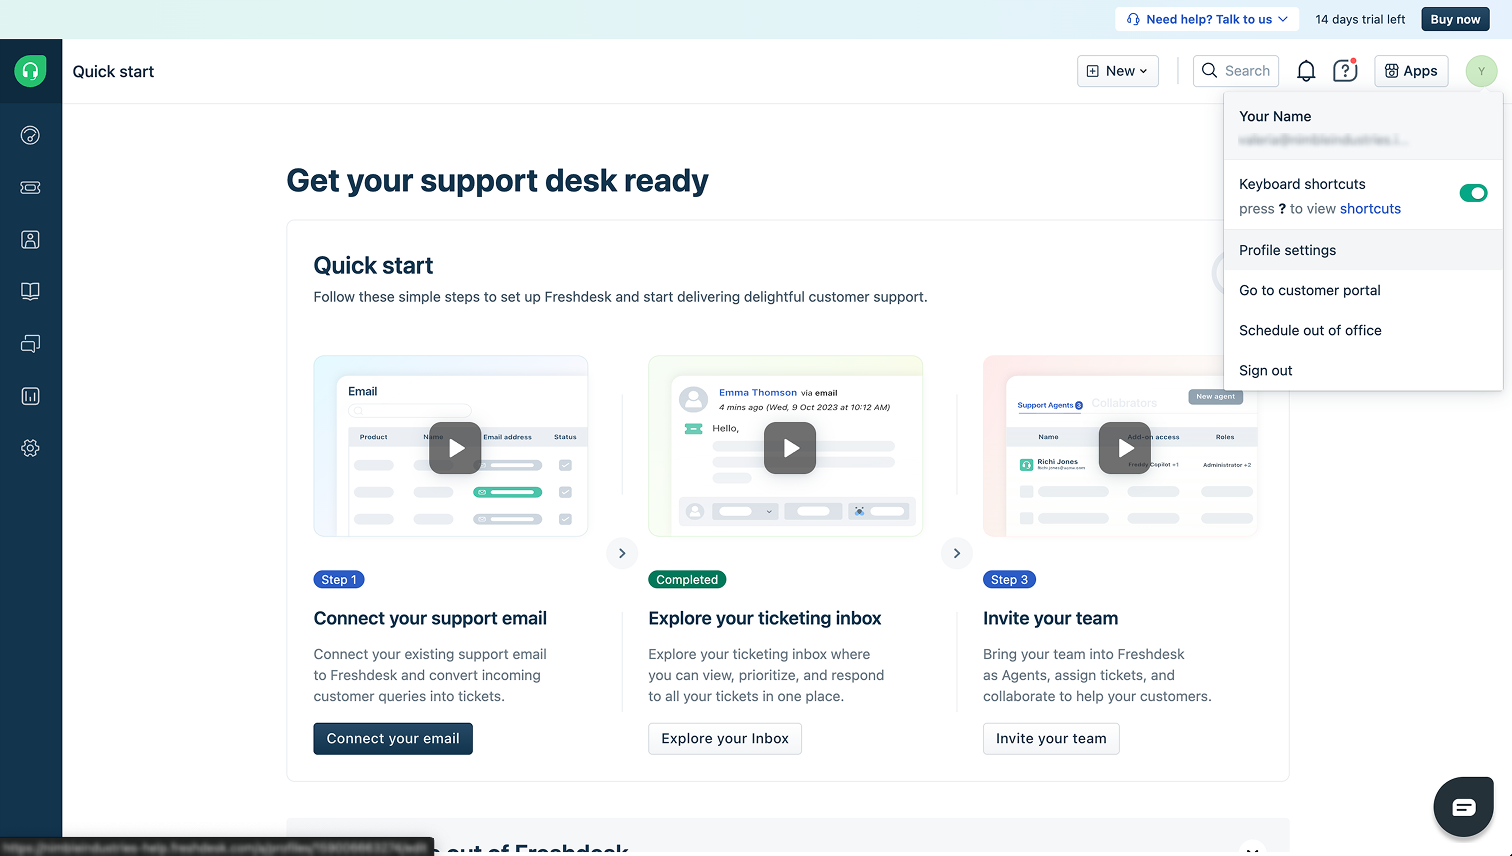This screenshot has height=856, width=1512.
Task: Click the Freshdesk headset logo
Action: (x=30, y=71)
